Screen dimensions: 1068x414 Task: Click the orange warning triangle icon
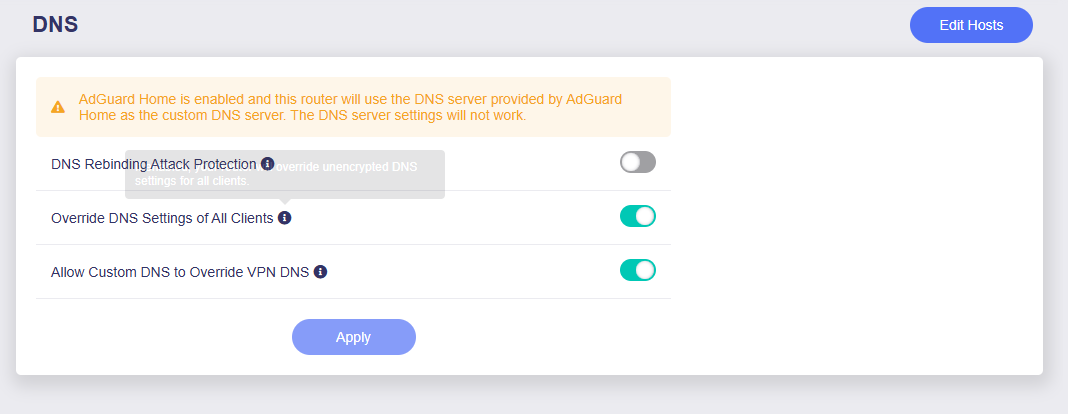[58, 107]
